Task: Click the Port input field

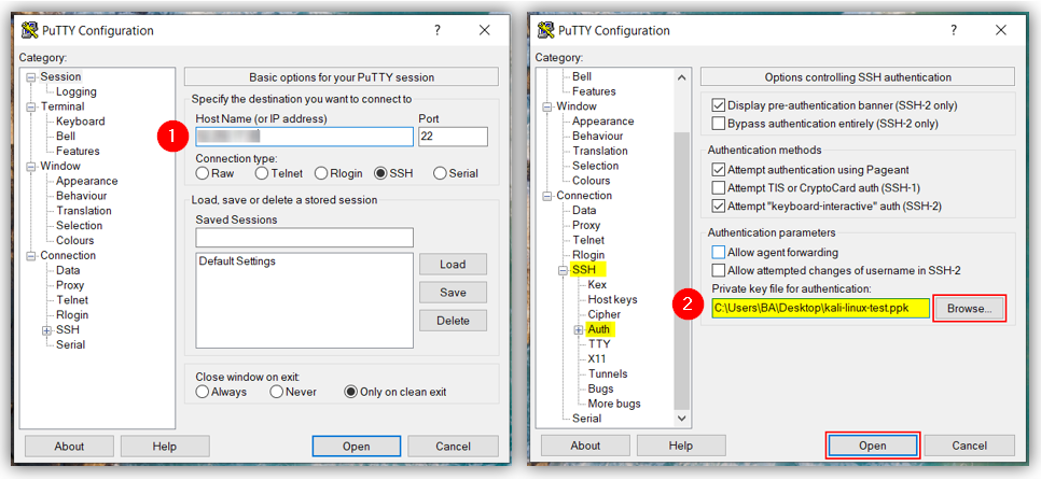Action: pyautogui.click(x=453, y=137)
